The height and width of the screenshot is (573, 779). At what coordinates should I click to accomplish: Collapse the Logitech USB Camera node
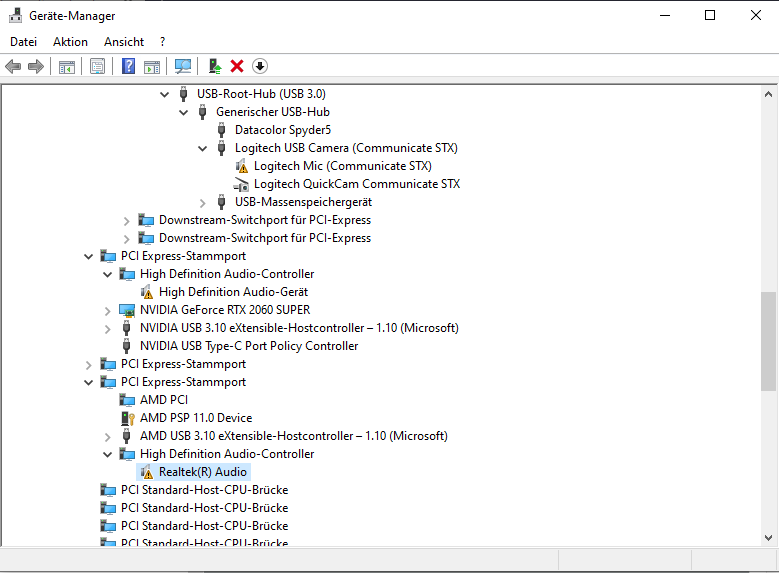click(203, 148)
